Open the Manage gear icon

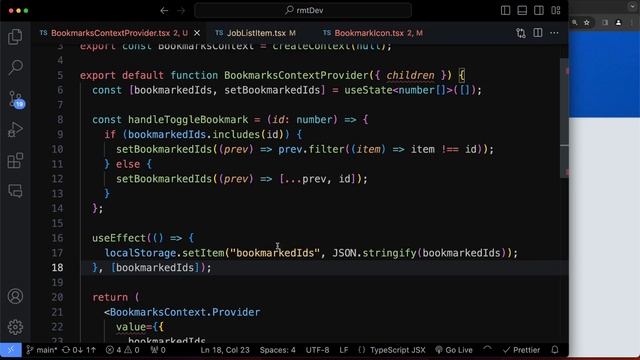pos(15,327)
